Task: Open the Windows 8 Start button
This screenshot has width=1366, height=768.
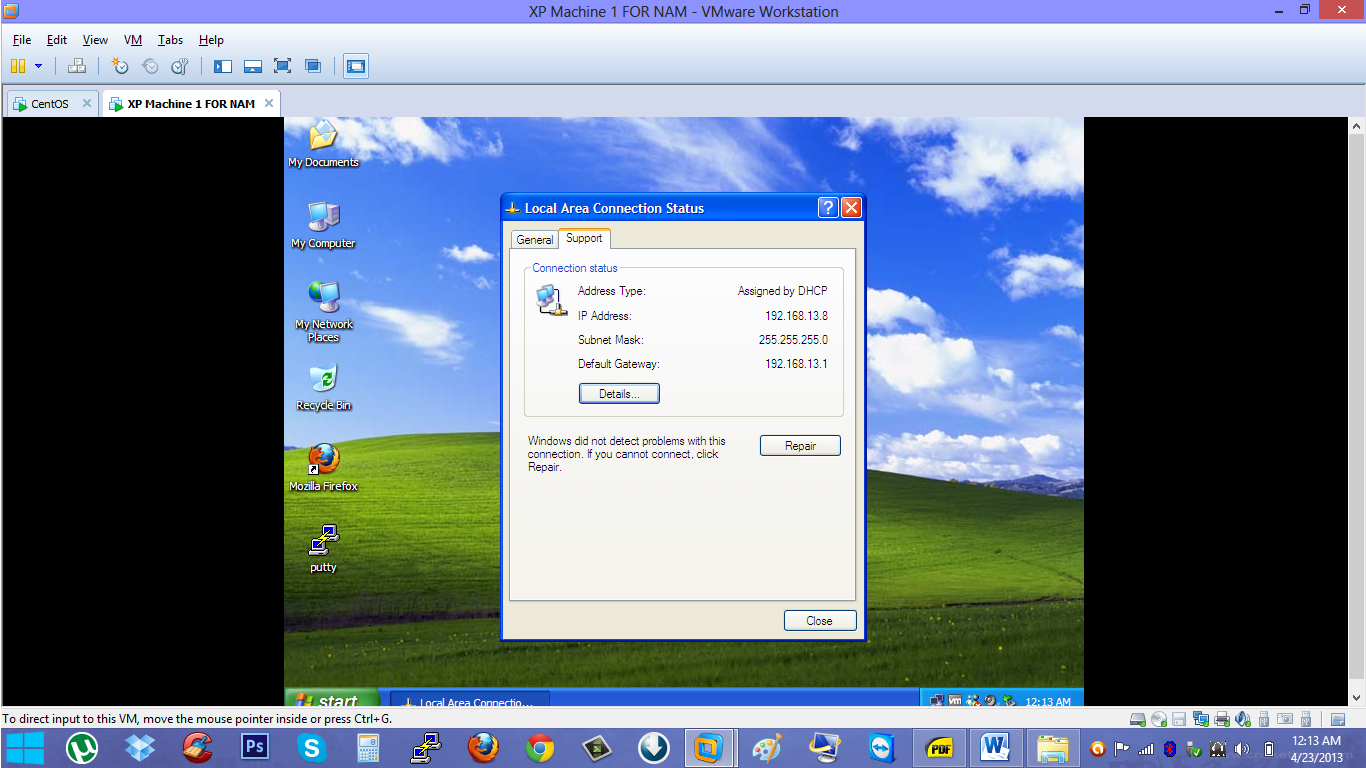Action: tap(25, 748)
